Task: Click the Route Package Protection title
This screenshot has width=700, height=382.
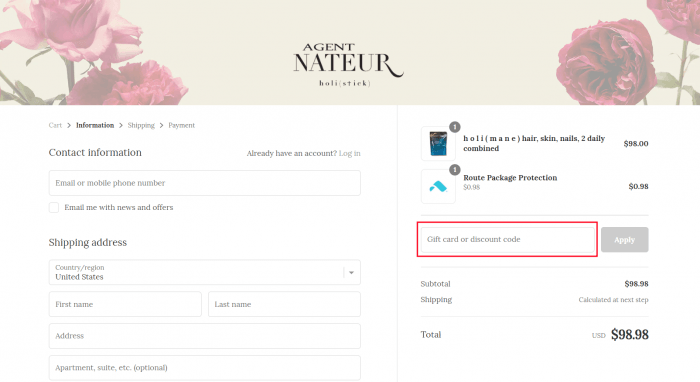Action: [x=510, y=178]
